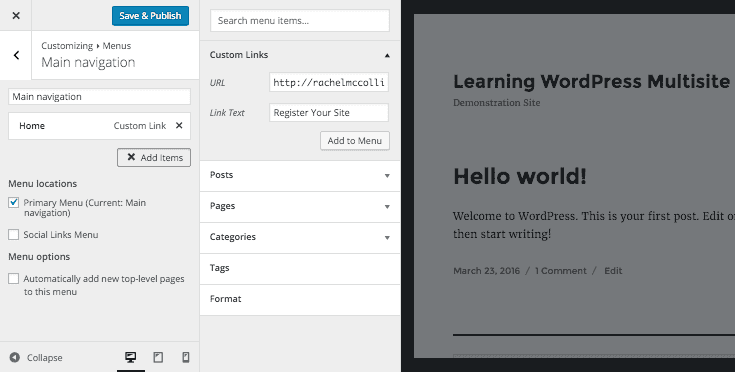
Task: Open the Format section
Action: point(300,299)
